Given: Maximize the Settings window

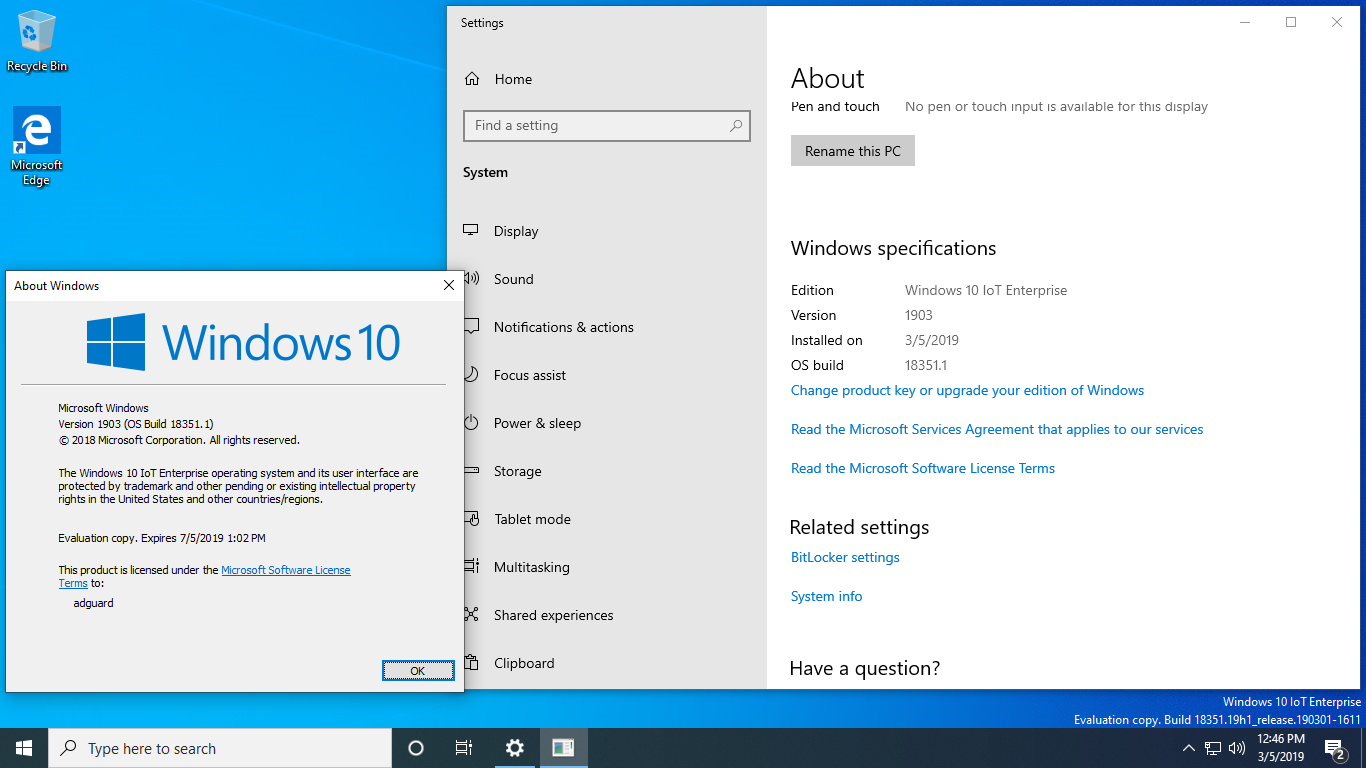Looking at the screenshot, I should [1291, 23].
